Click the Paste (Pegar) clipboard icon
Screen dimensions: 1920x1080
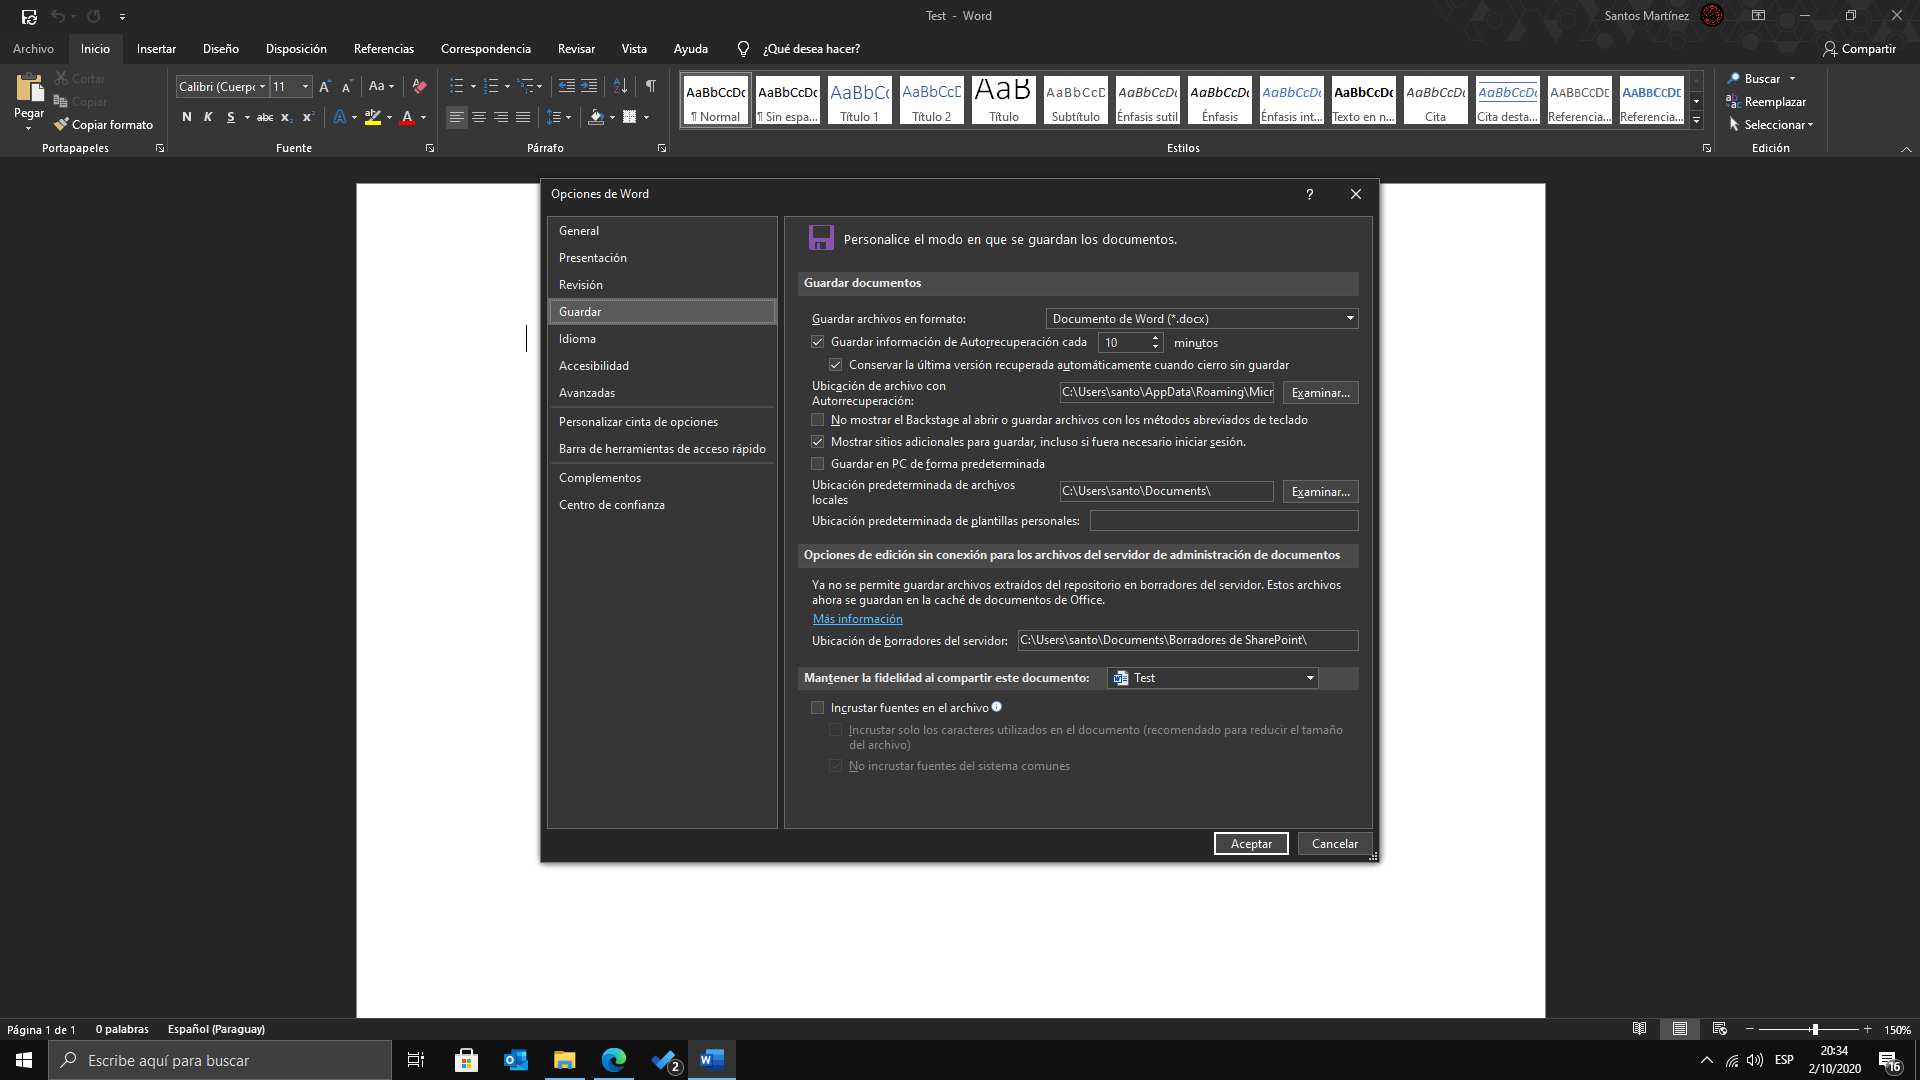coord(29,88)
